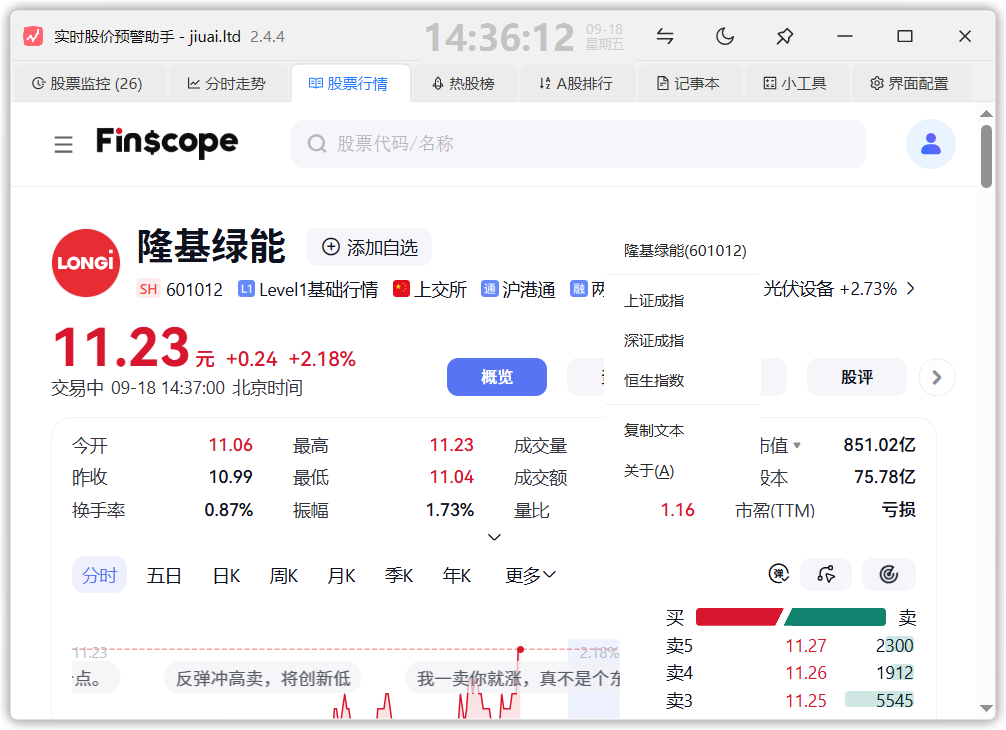Select the 五日 chart period
The width and height of the screenshot is (1006, 730).
tap(164, 575)
